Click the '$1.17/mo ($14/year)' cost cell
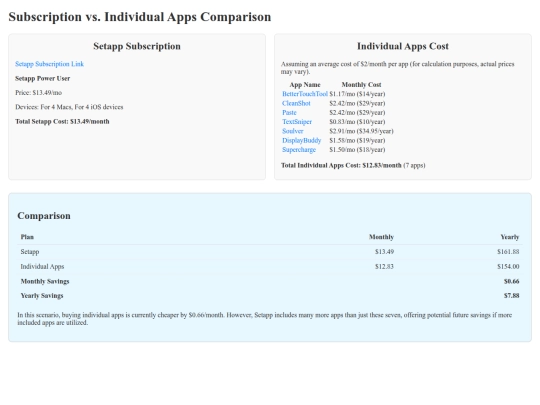The width and height of the screenshot is (540, 405). point(357,94)
